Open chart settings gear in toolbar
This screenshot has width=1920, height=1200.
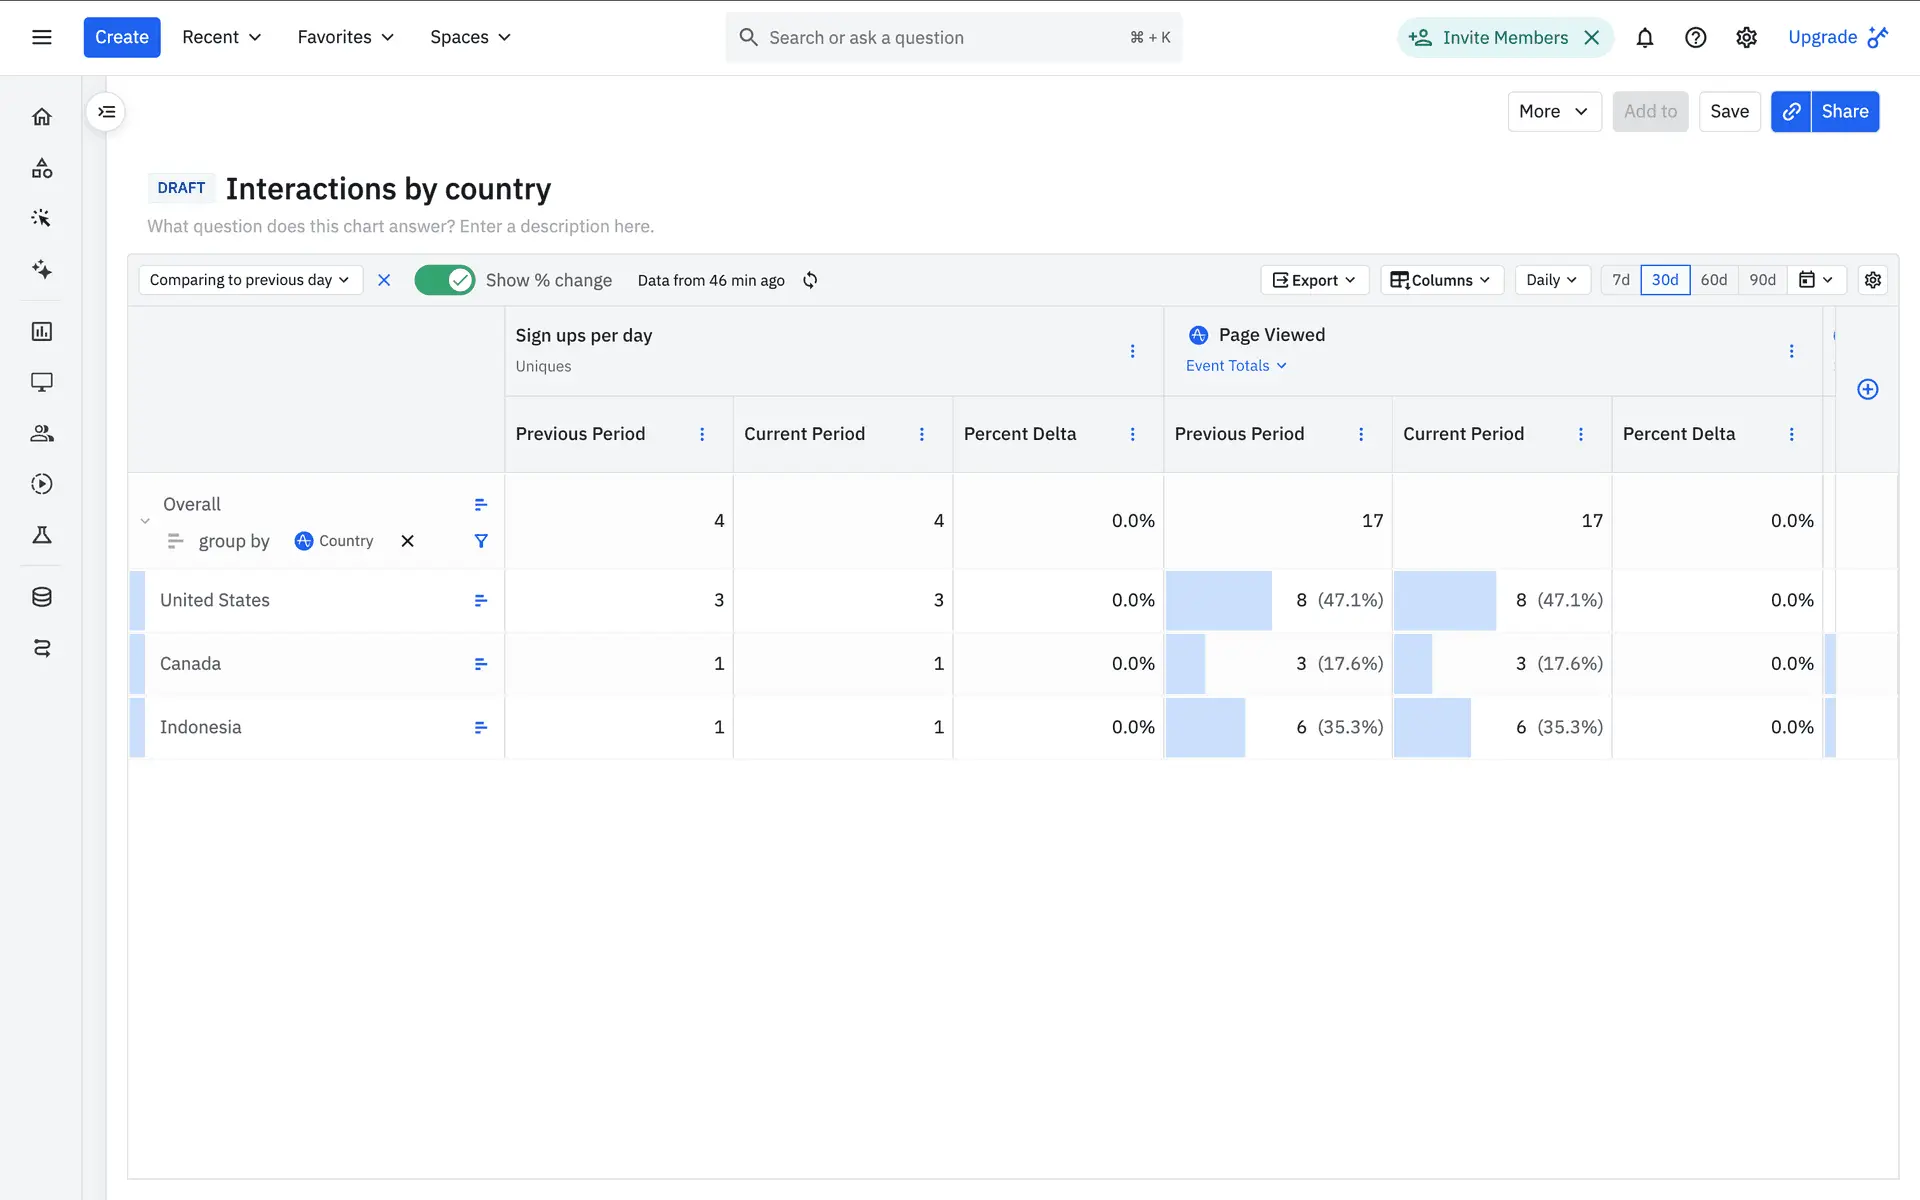[x=1872, y=280]
